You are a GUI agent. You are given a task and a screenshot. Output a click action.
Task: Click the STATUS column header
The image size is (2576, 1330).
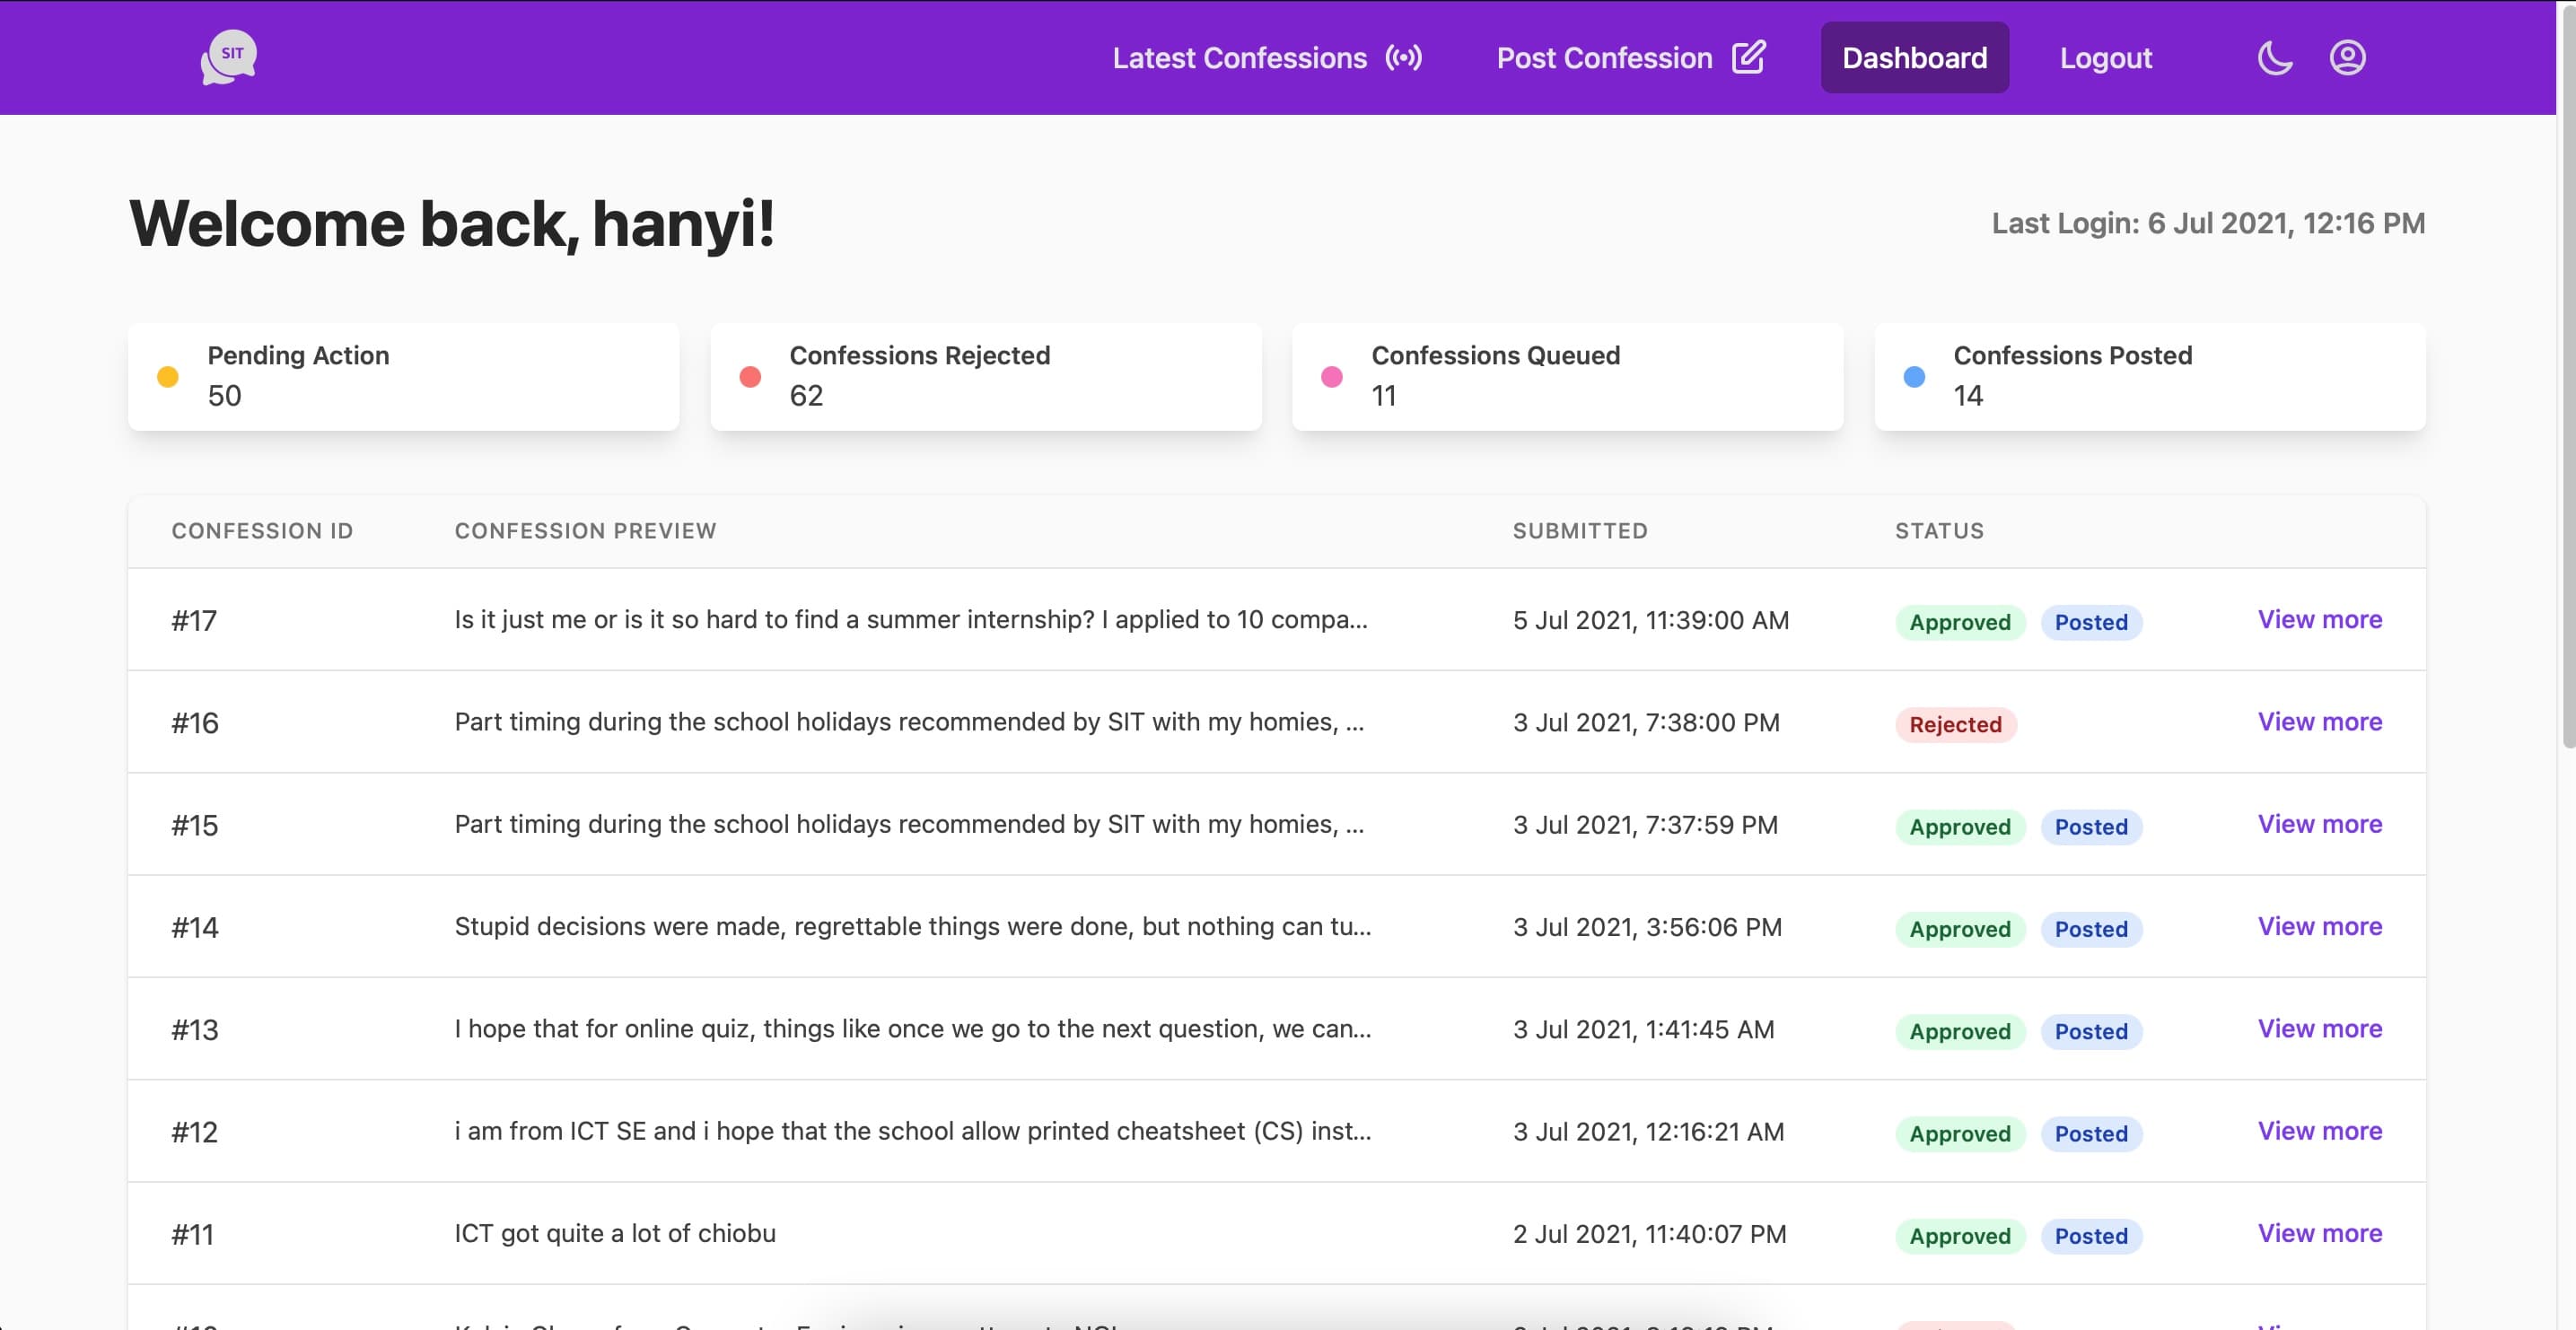(1939, 531)
